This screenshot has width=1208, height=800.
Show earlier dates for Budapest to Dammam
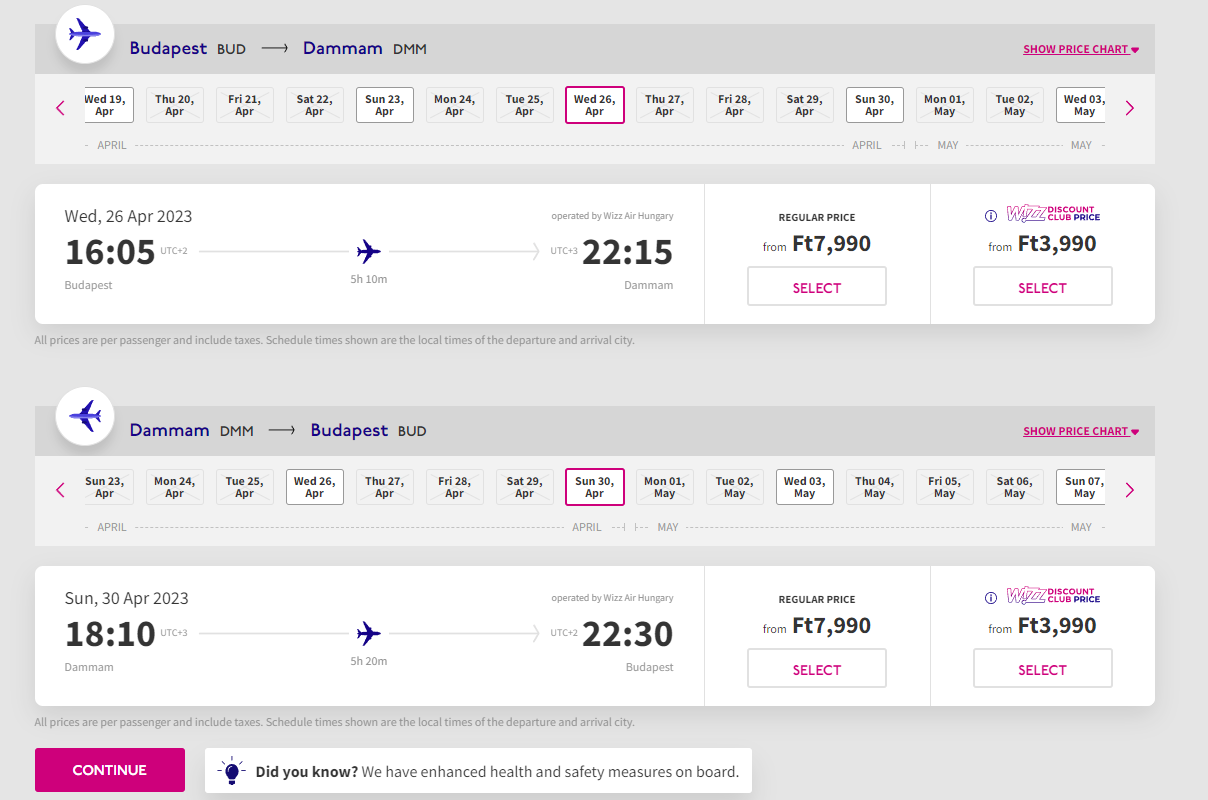tap(60, 108)
